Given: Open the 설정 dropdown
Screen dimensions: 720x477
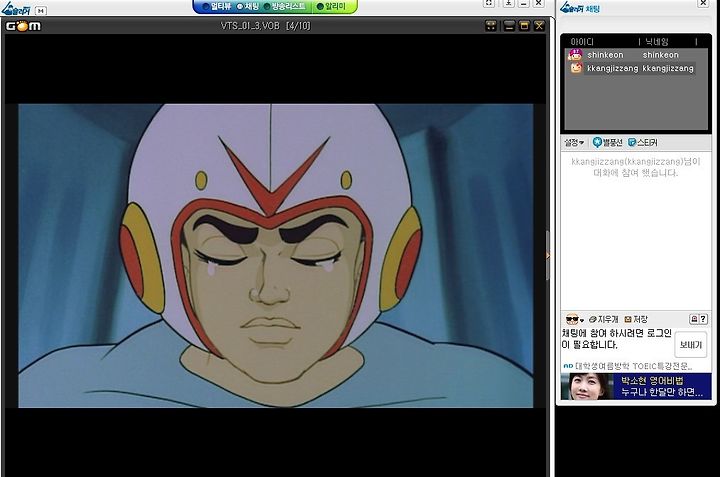Looking at the screenshot, I should (574, 143).
